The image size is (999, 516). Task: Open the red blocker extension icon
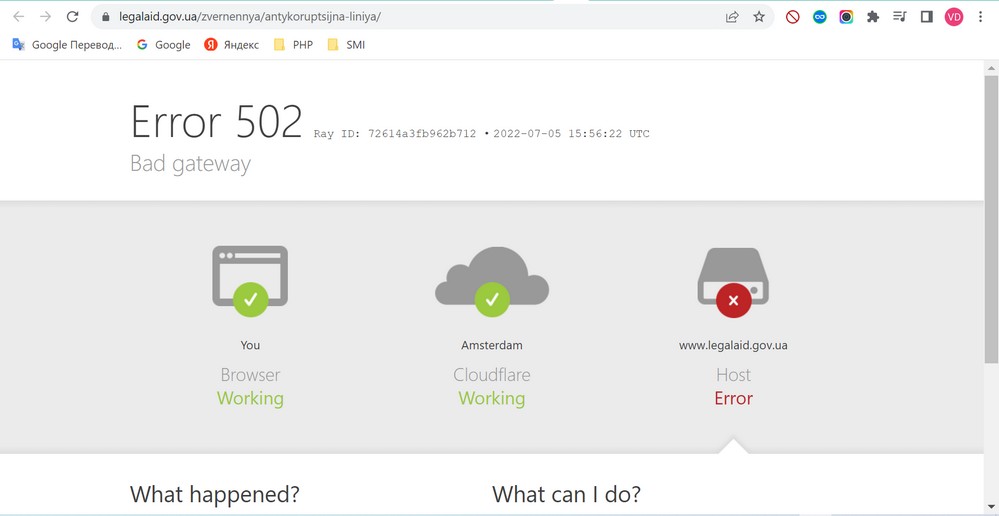click(793, 17)
